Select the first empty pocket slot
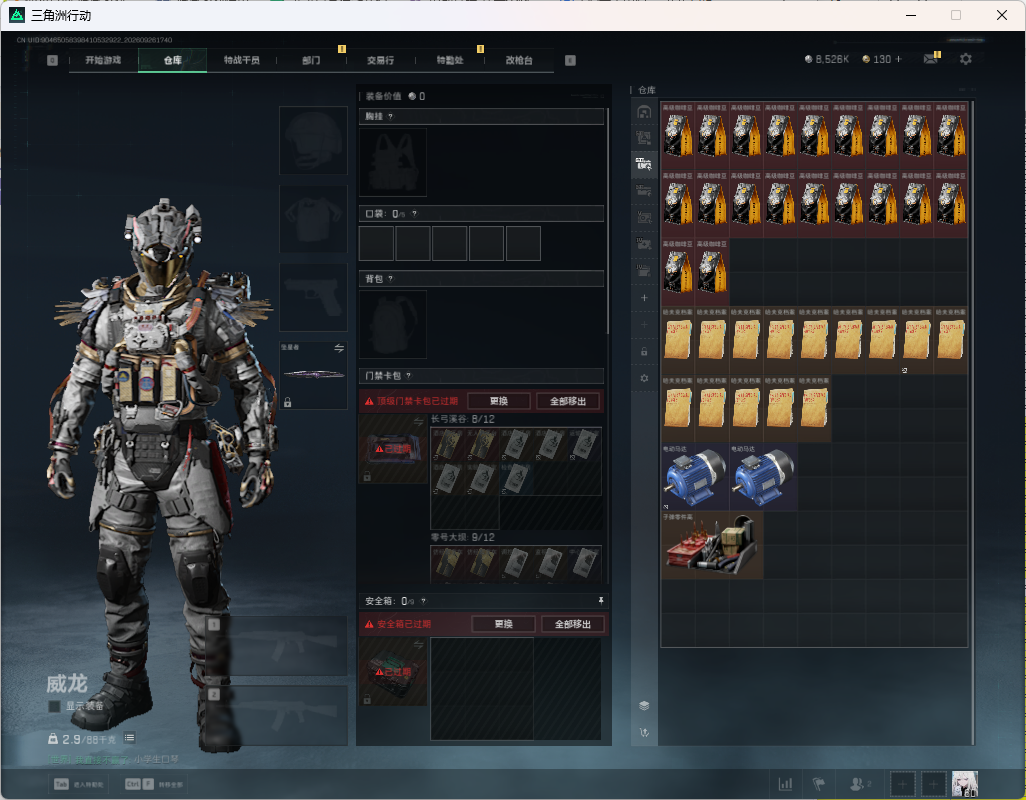This screenshot has height=800, width=1026. click(x=376, y=243)
